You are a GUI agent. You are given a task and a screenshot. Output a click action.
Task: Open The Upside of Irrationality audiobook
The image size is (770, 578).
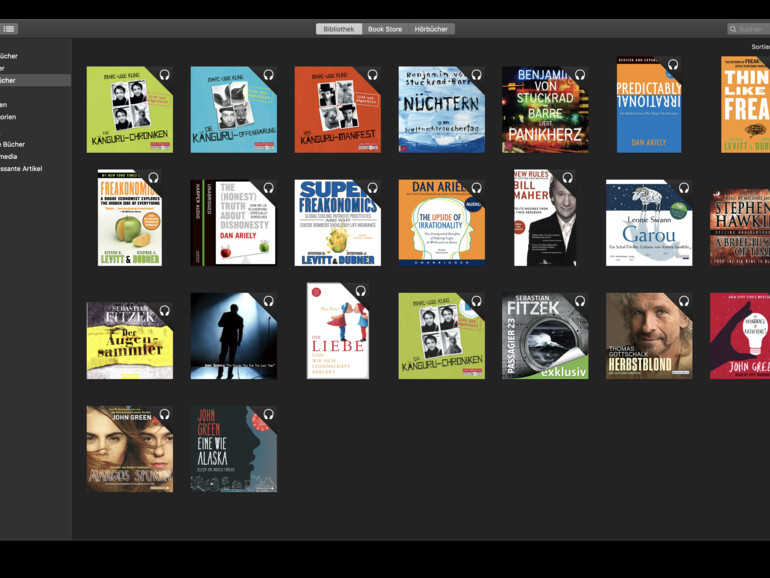[x=441, y=222]
